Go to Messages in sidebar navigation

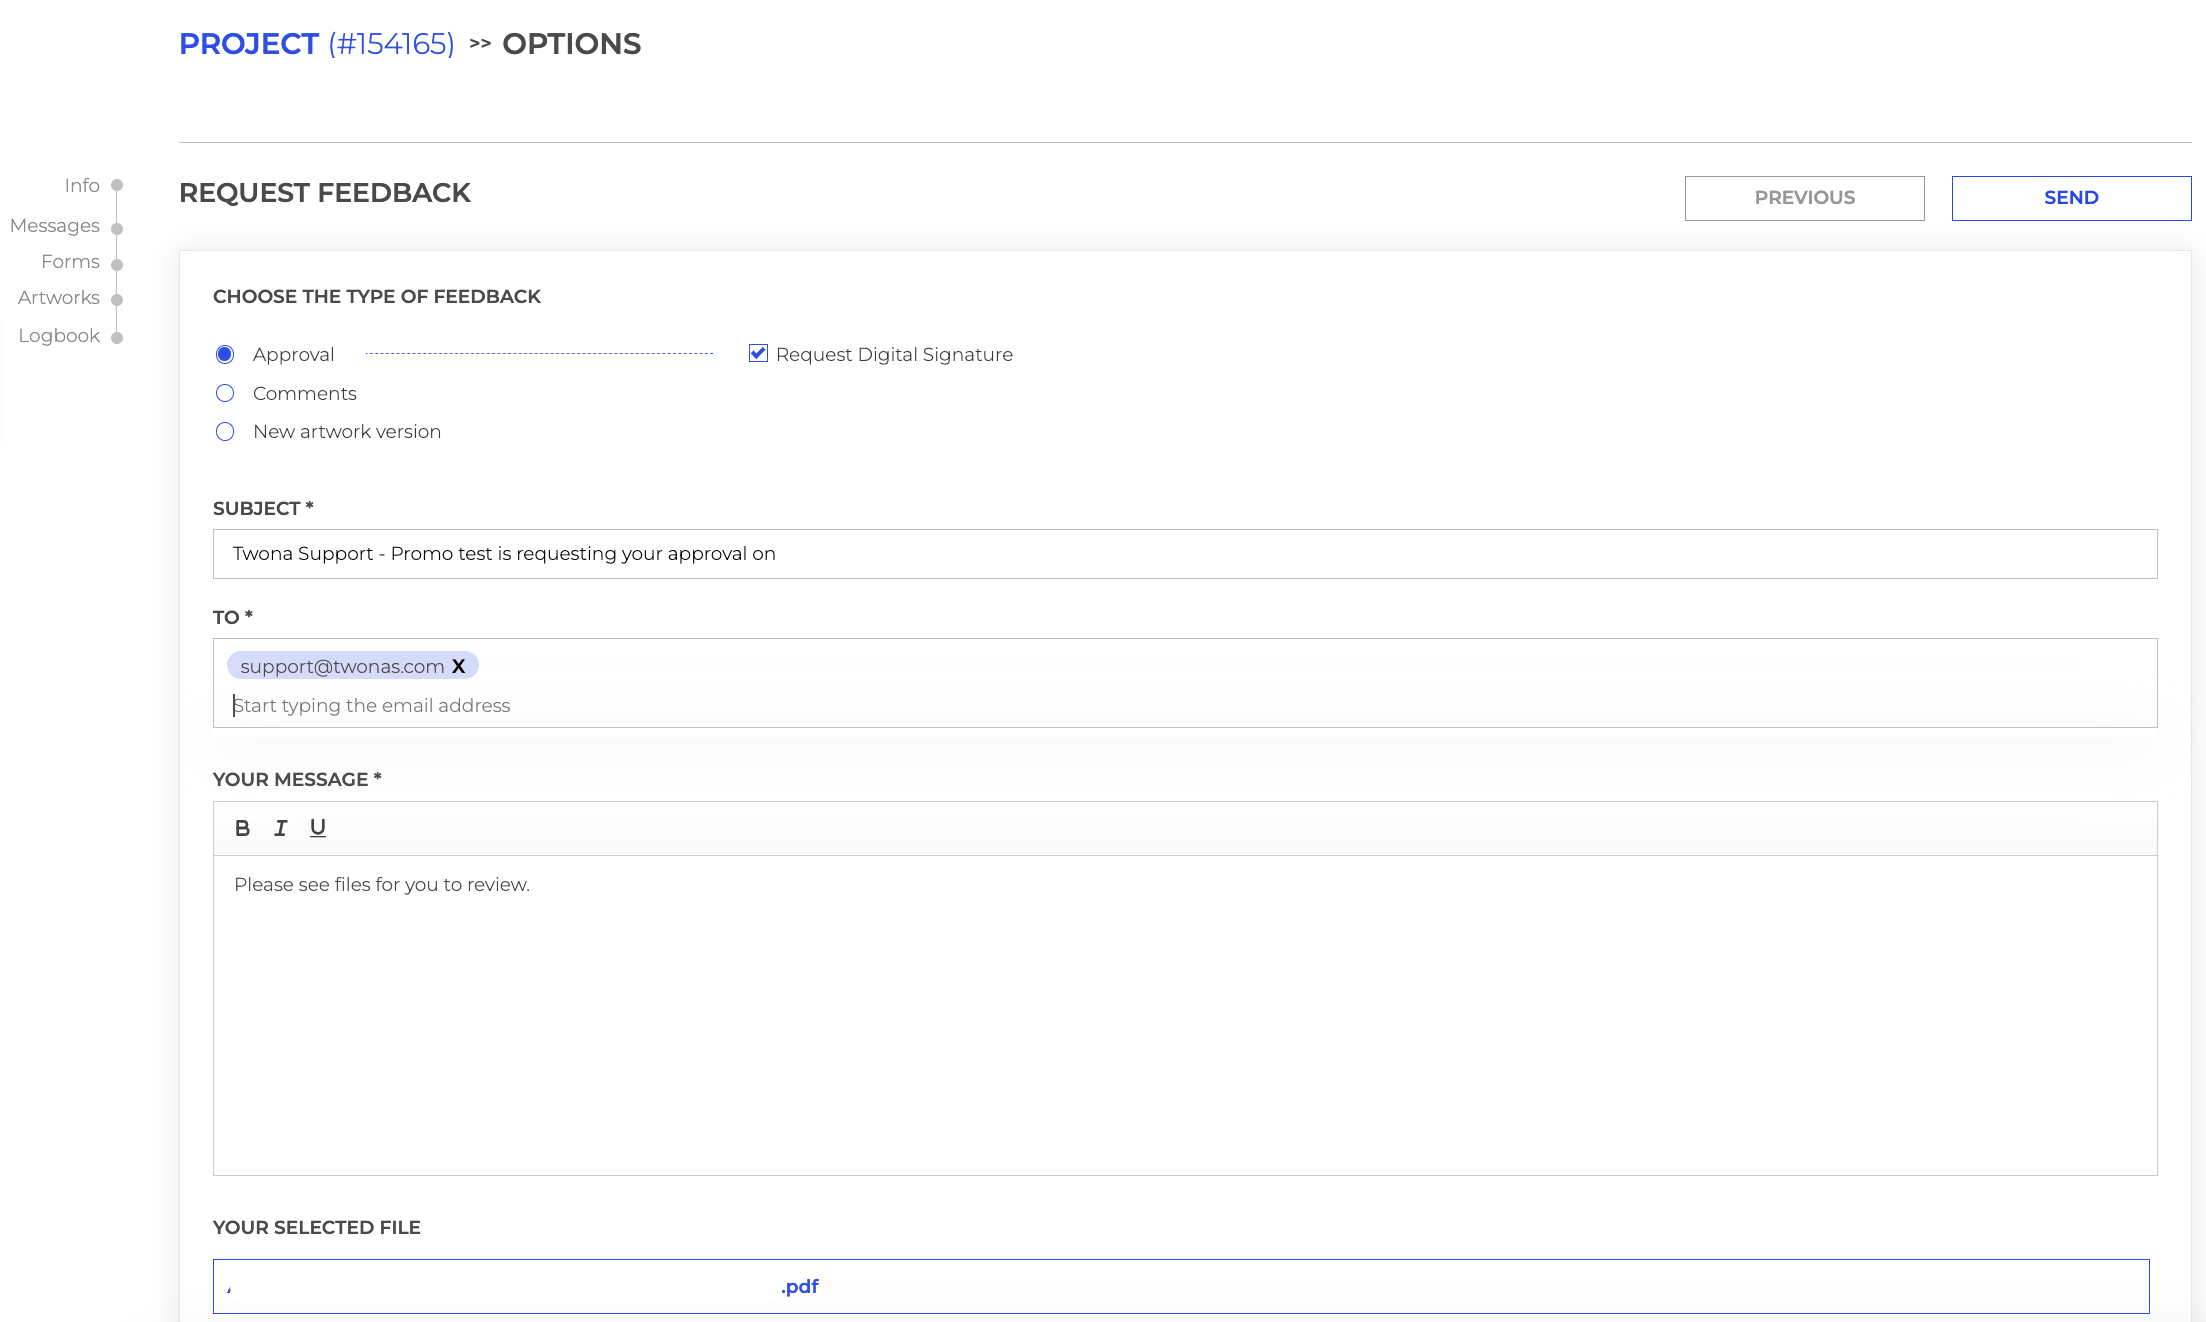click(x=55, y=226)
